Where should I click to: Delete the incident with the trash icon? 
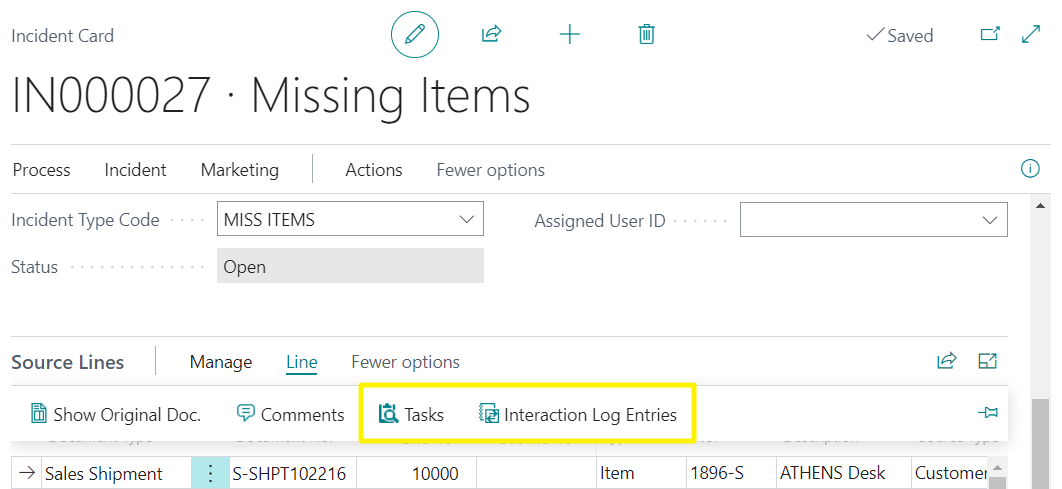[x=647, y=34]
